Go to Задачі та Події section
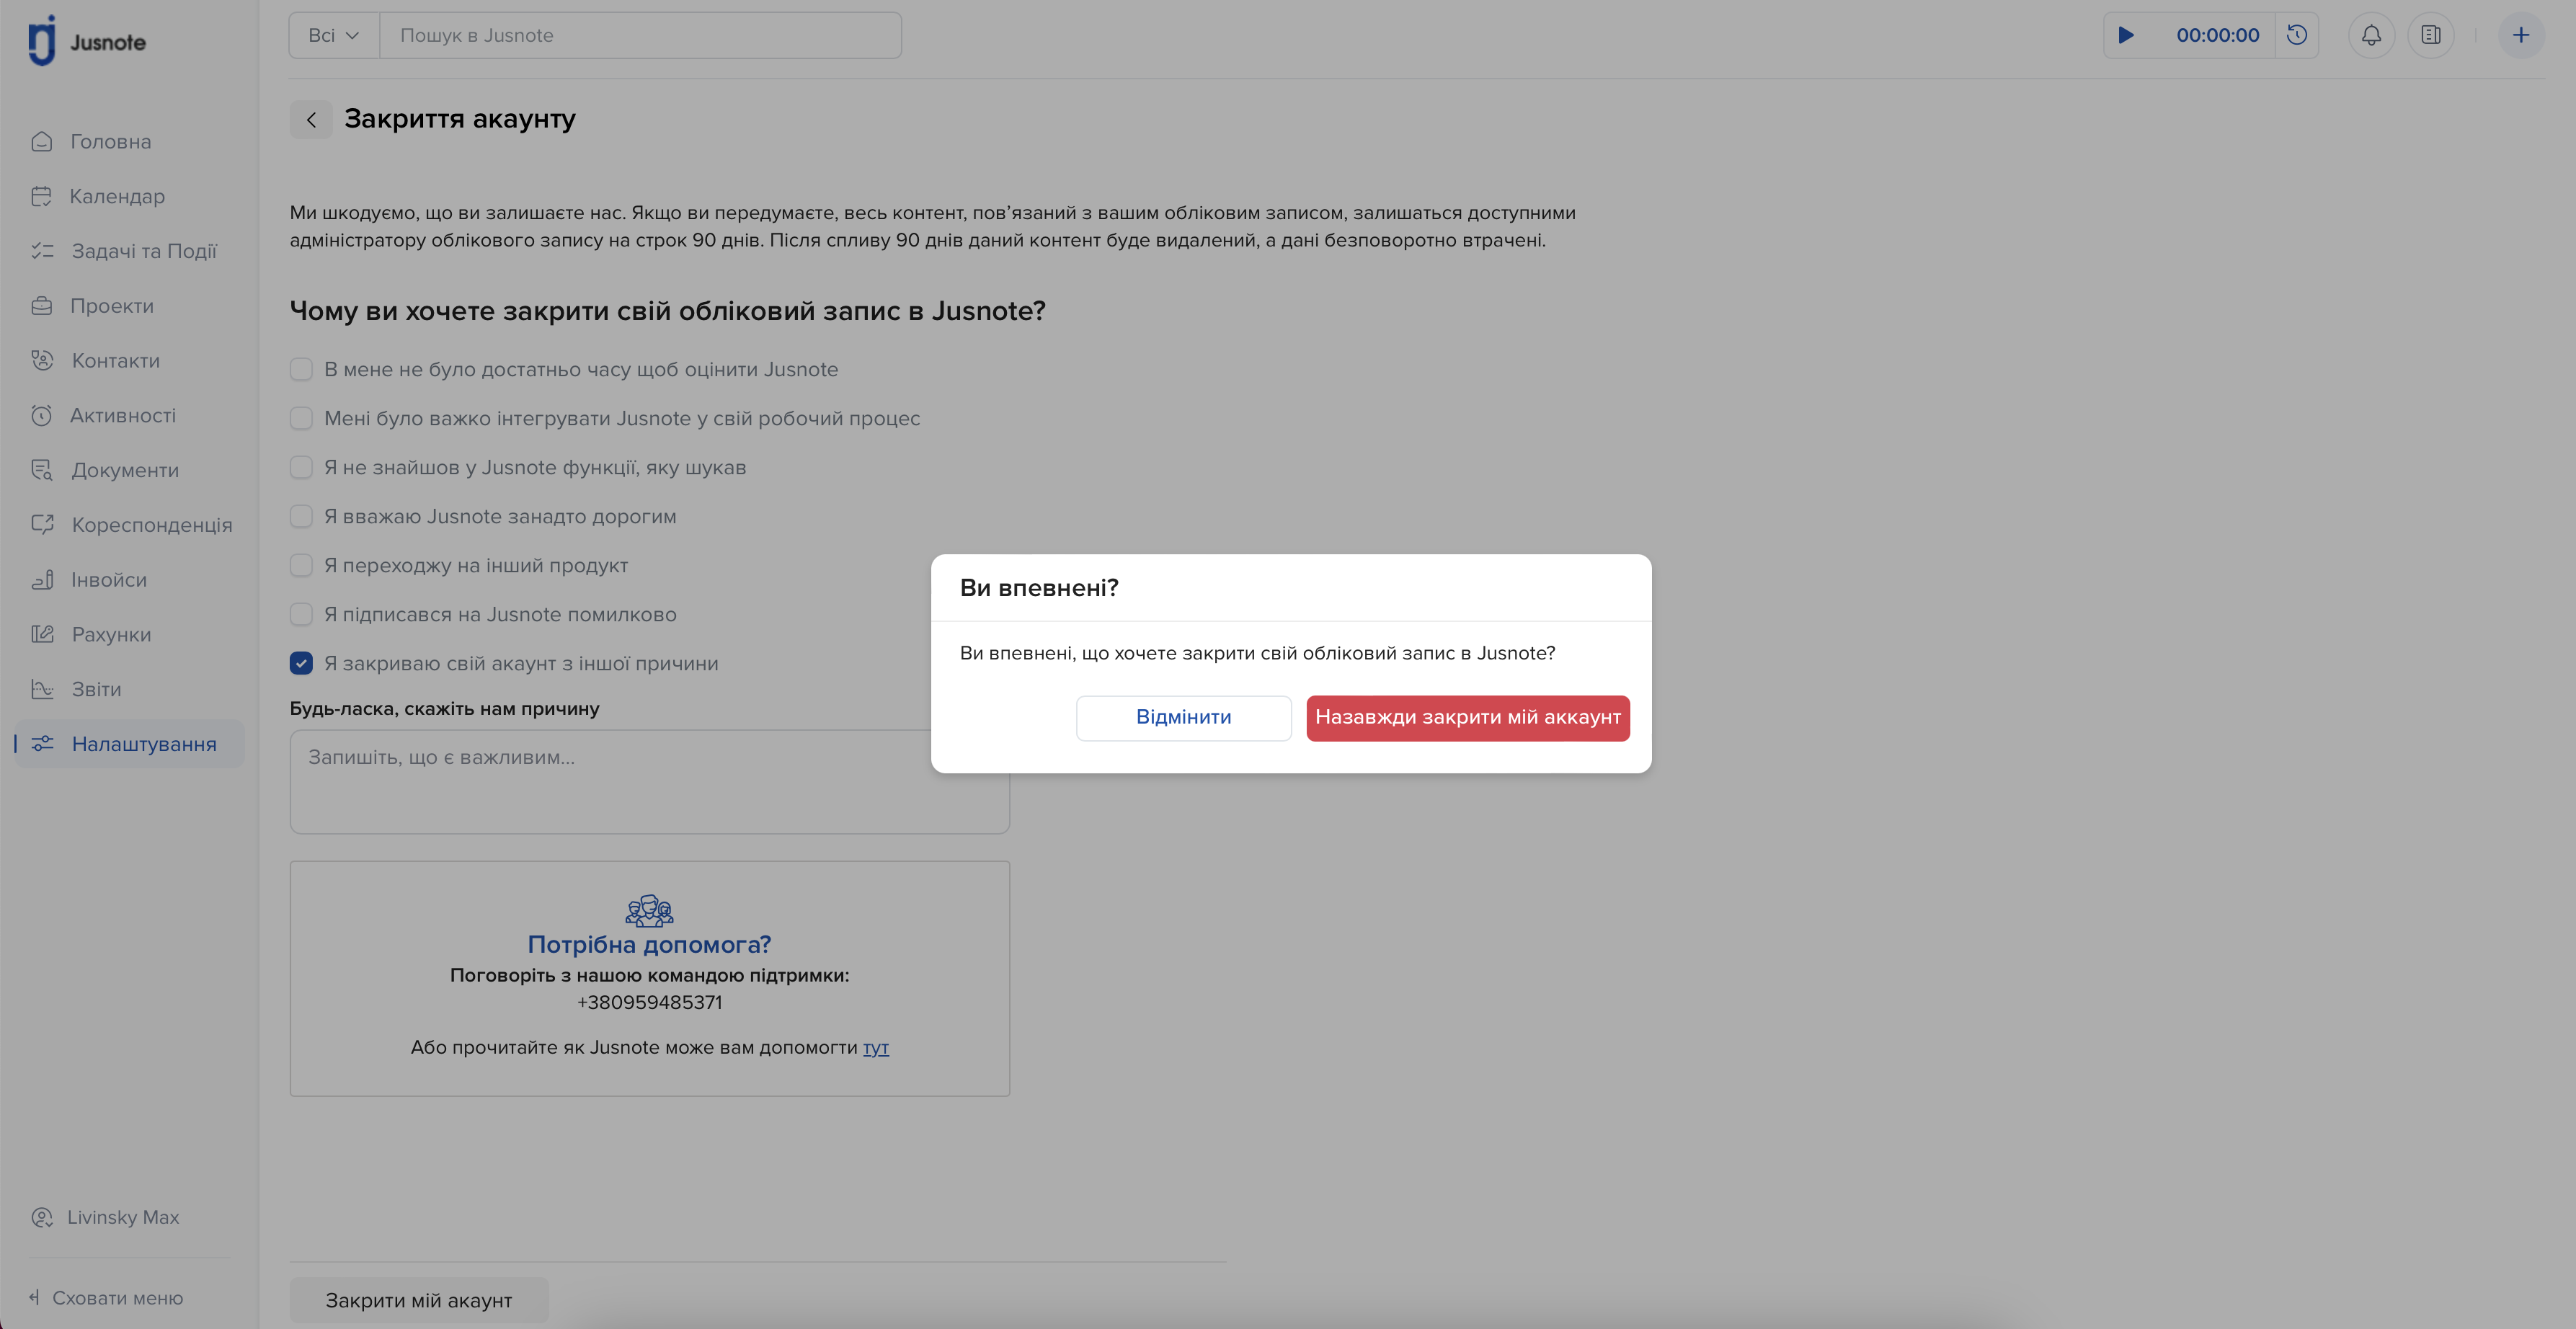The image size is (2576, 1329). 144,251
